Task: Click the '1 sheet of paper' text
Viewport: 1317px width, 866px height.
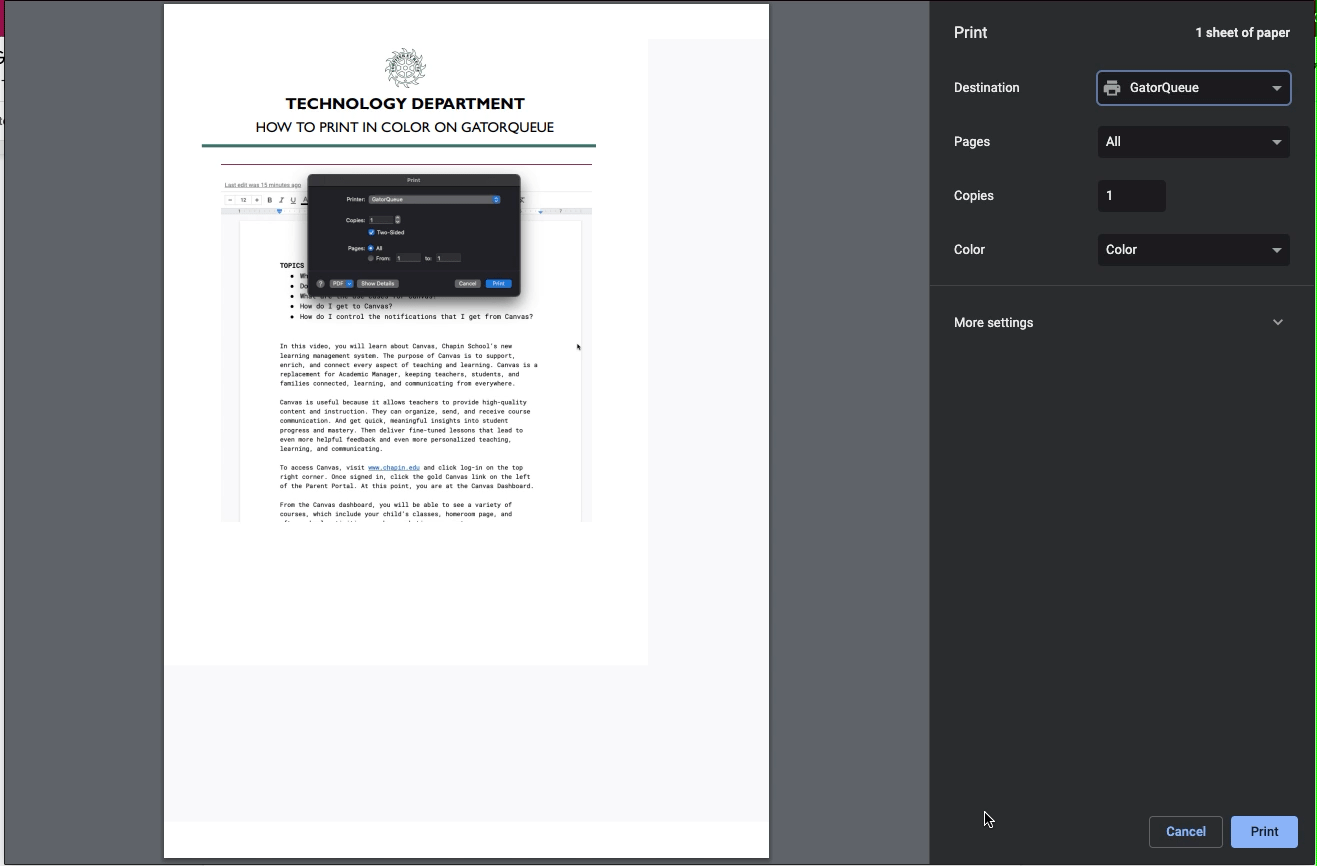Action: point(1242,33)
